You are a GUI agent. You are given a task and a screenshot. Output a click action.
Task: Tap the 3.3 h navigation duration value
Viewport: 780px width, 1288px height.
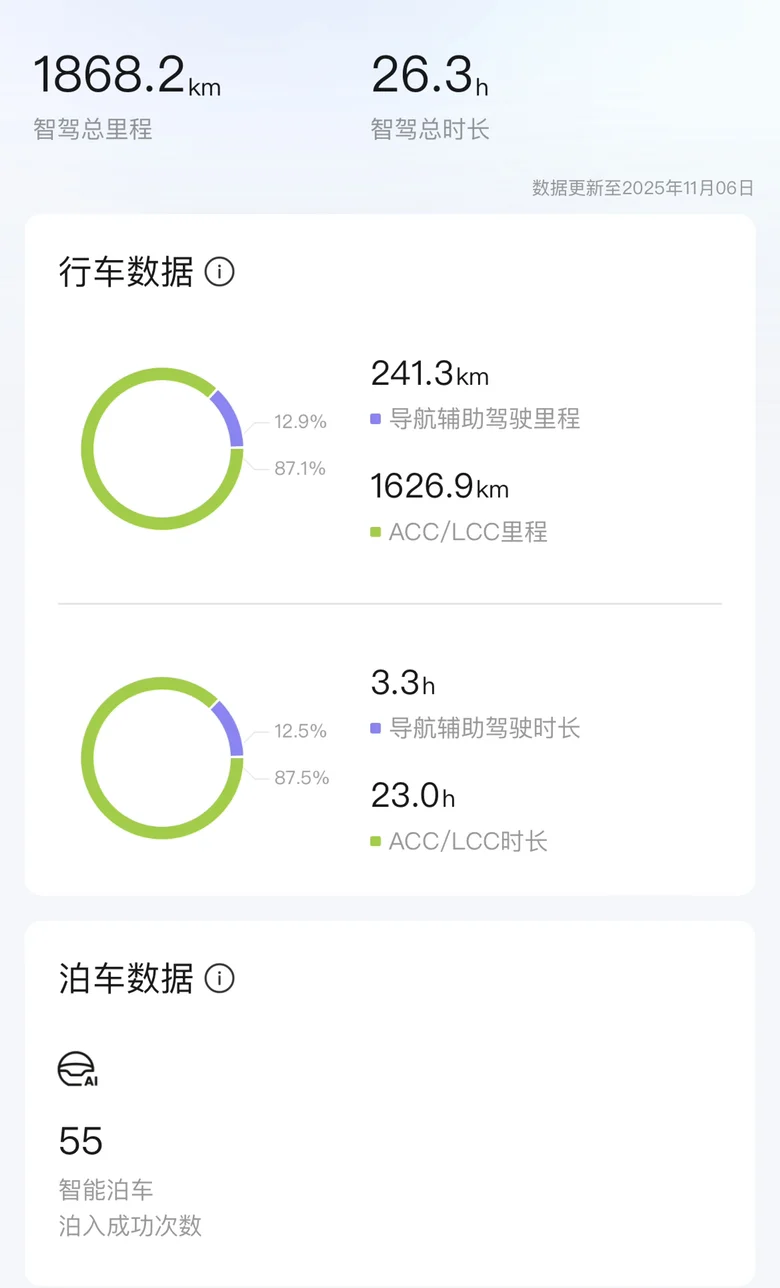tap(402, 684)
